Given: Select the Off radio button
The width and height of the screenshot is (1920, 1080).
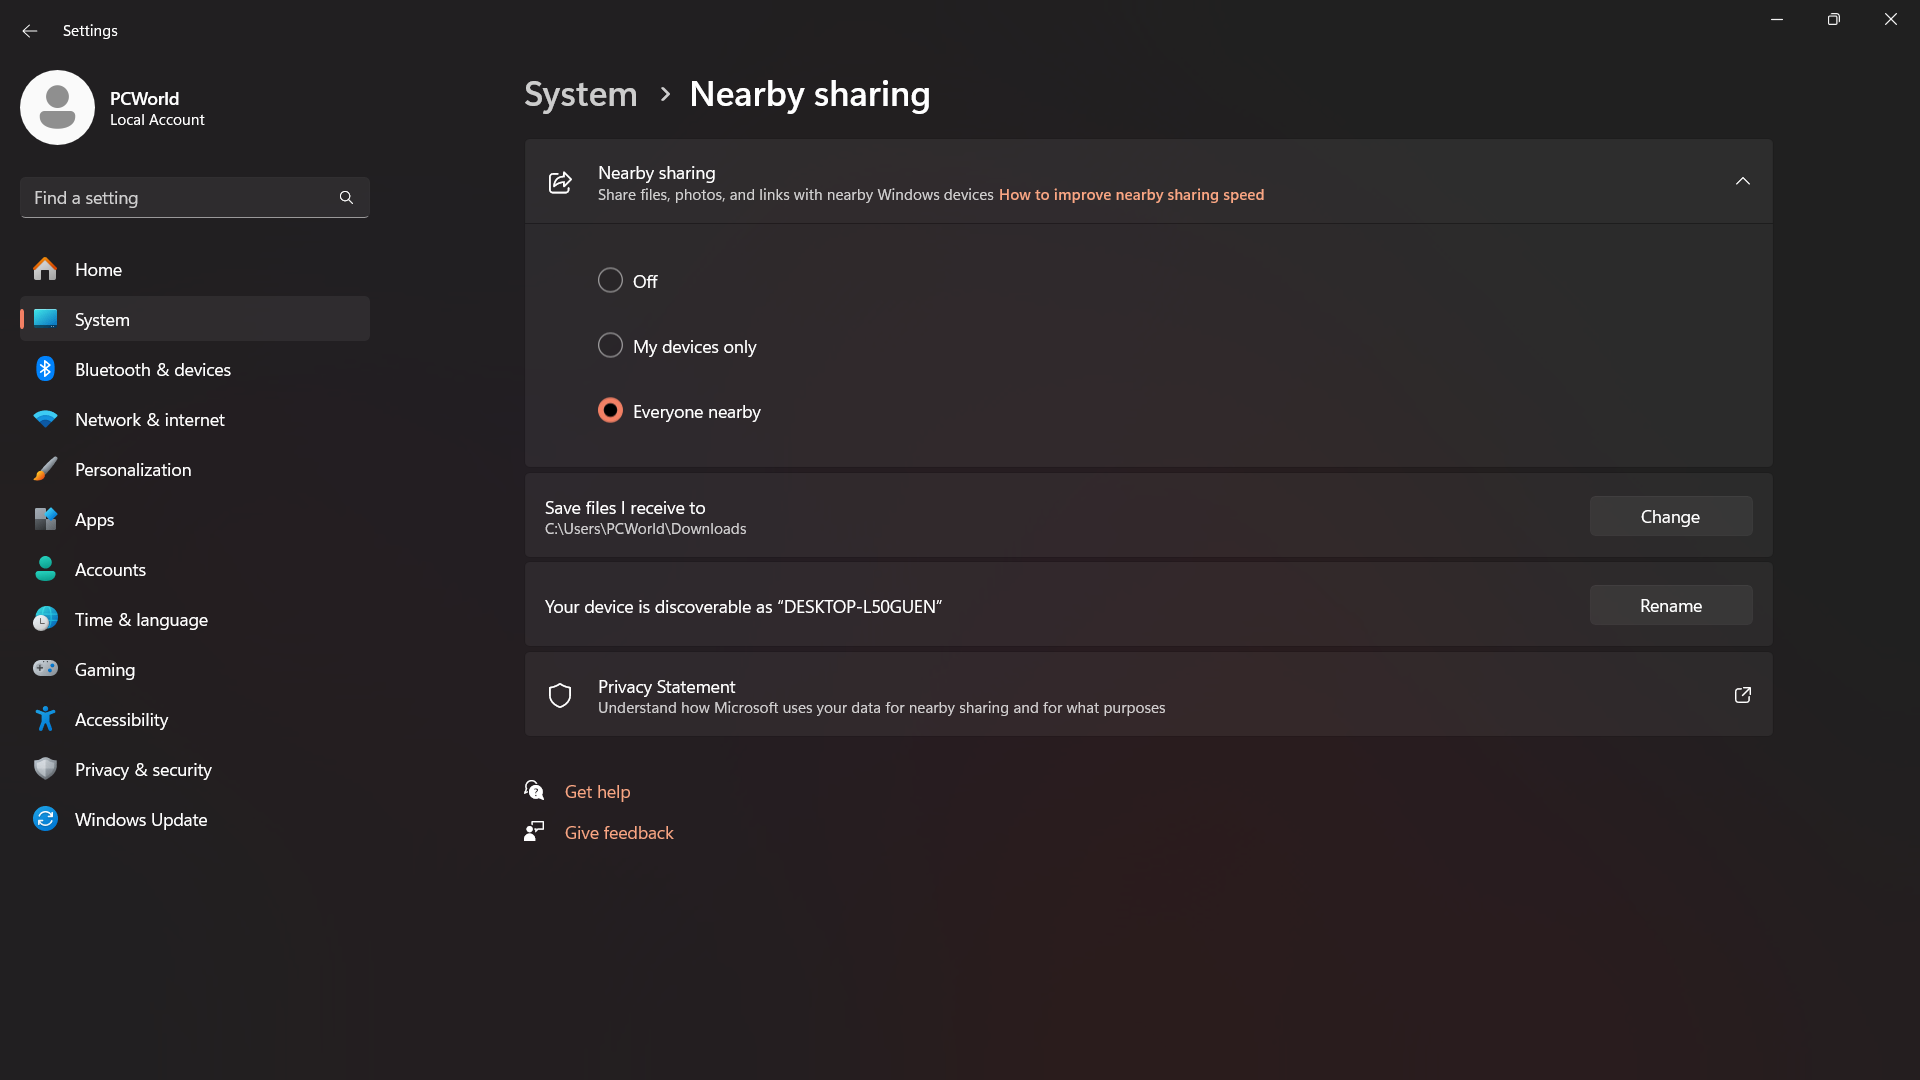Looking at the screenshot, I should pyautogui.click(x=609, y=280).
